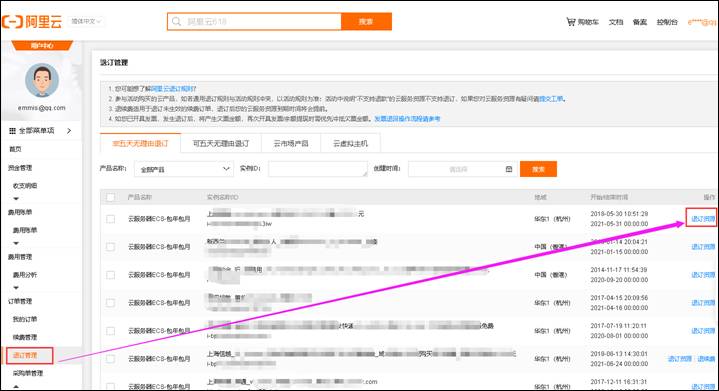
Task: Select 订单管理 in the sidebar
Action: [x=20, y=301]
